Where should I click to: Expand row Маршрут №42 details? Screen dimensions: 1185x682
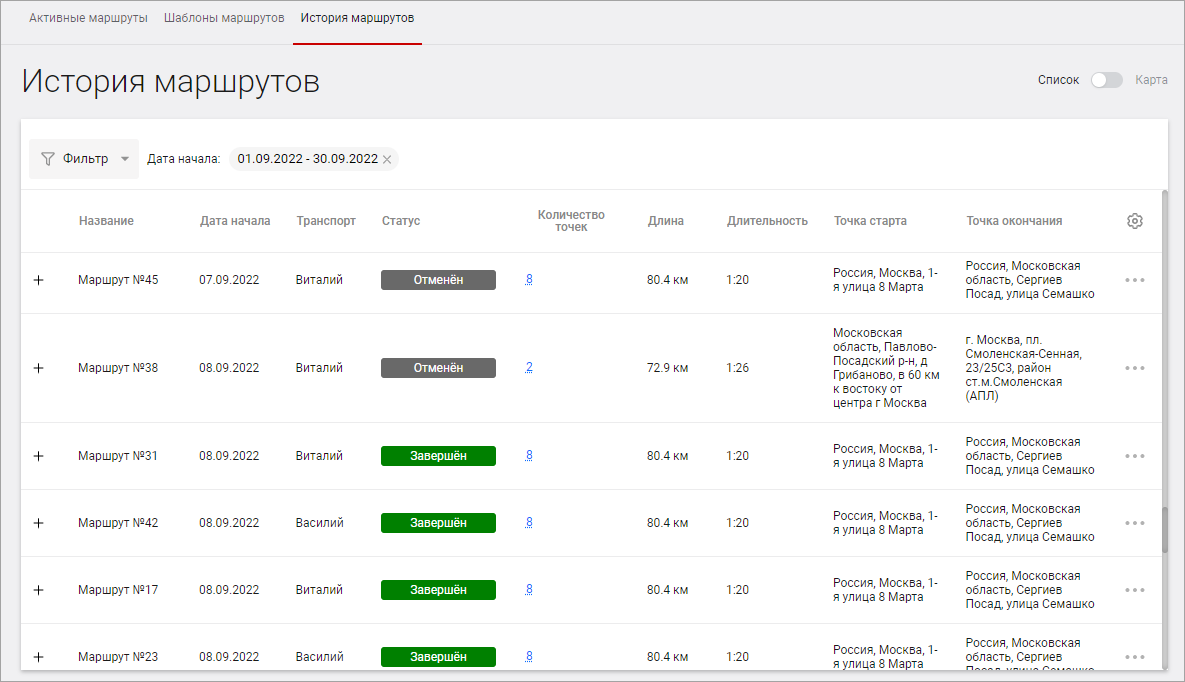pyautogui.click(x=39, y=523)
